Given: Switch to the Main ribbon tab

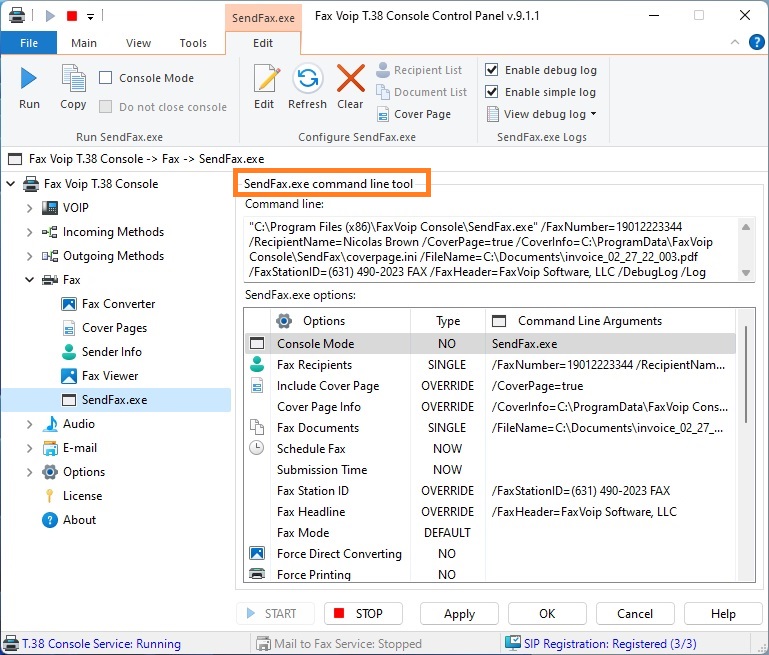Looking at the screenshot, I should point(84,43).
